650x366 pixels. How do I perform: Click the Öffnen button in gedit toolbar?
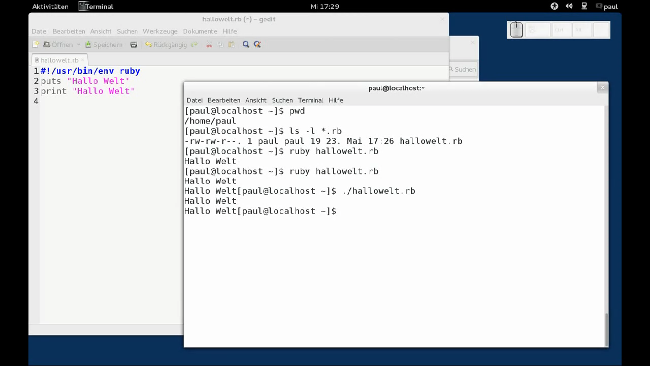[58, 44]
